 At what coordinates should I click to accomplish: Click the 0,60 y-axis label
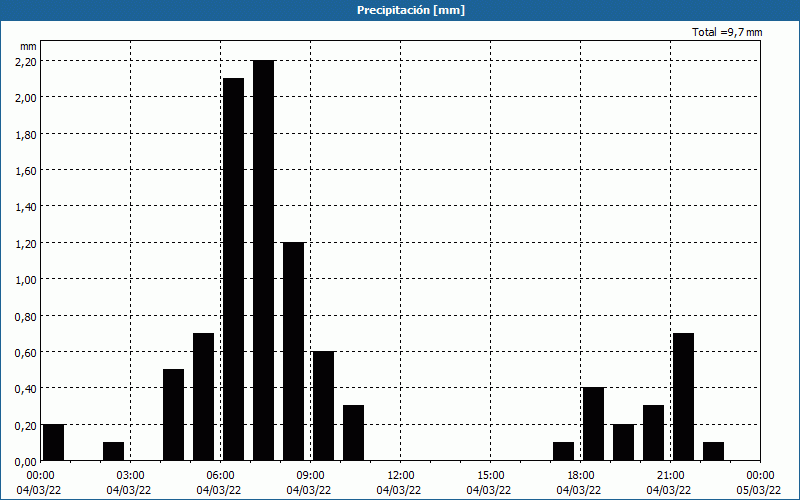click(26, 353)
